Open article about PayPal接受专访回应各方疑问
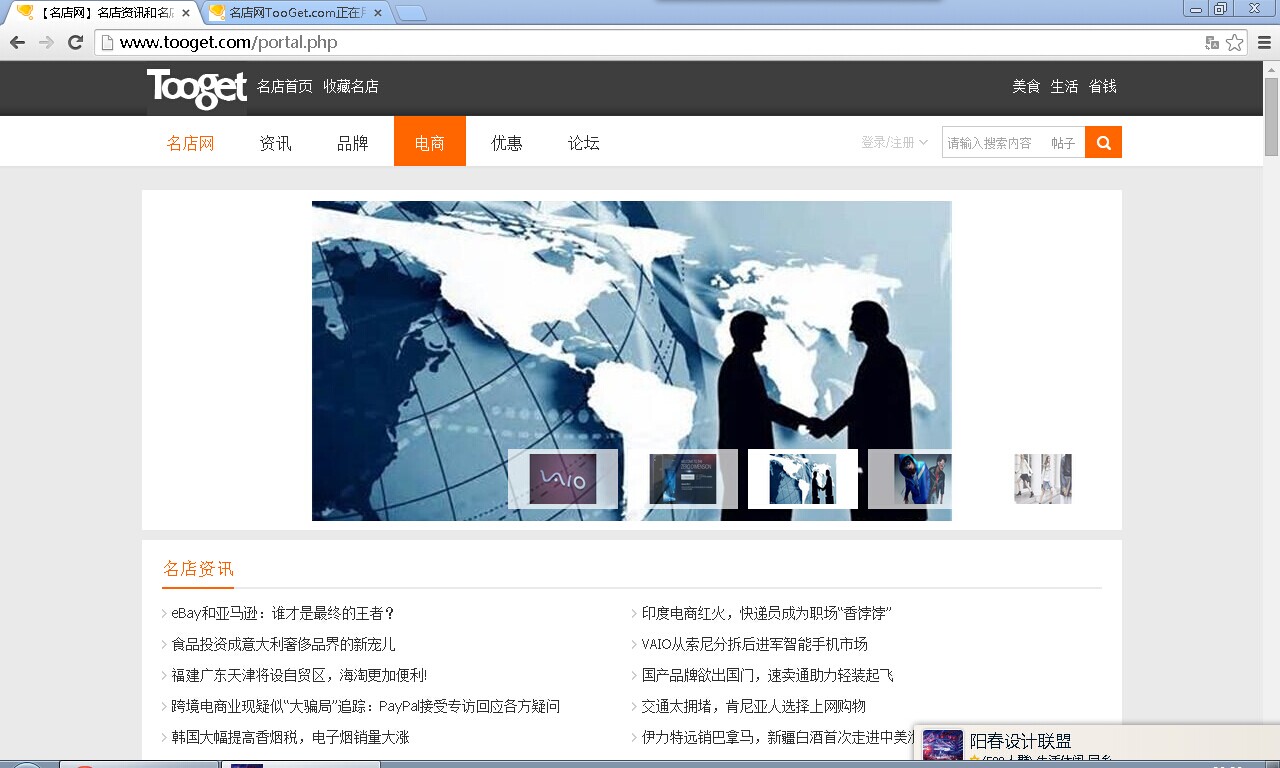Viewport: 1280px width, 768px height. [x=365, y=706]
